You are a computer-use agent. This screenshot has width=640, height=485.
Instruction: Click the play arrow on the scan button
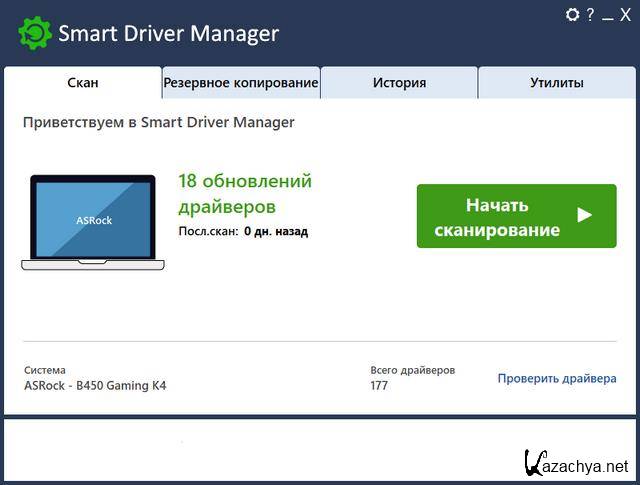point(585,215)
